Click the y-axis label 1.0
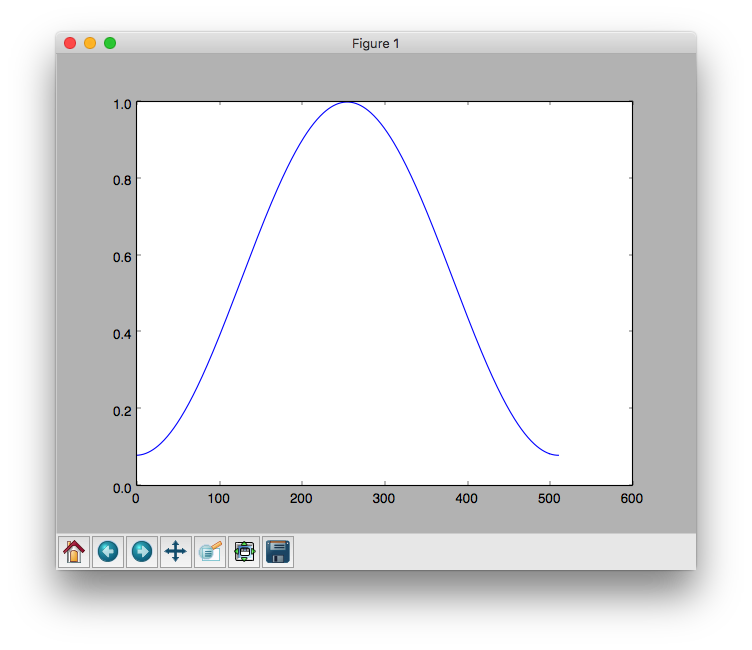 click(122, 104)
